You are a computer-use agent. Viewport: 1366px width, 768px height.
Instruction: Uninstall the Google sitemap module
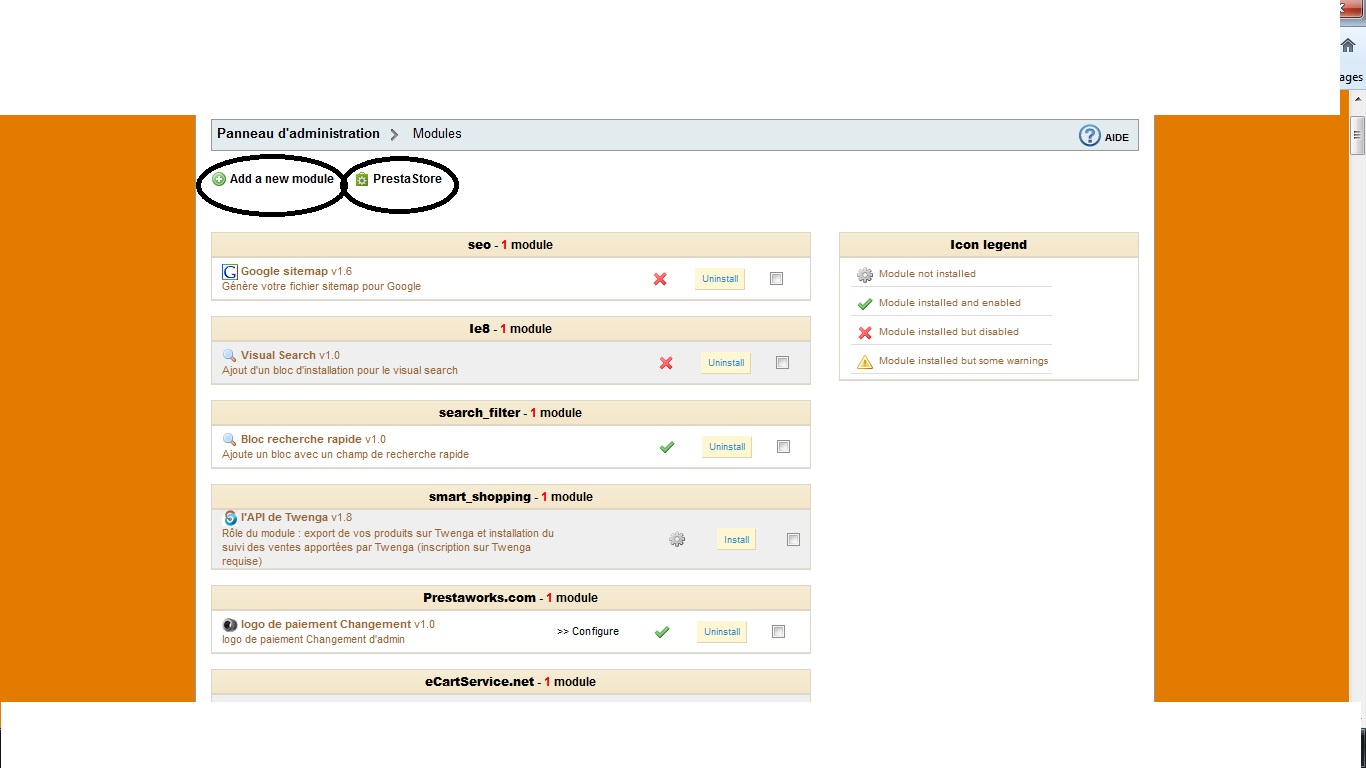[x=720, y=279]
